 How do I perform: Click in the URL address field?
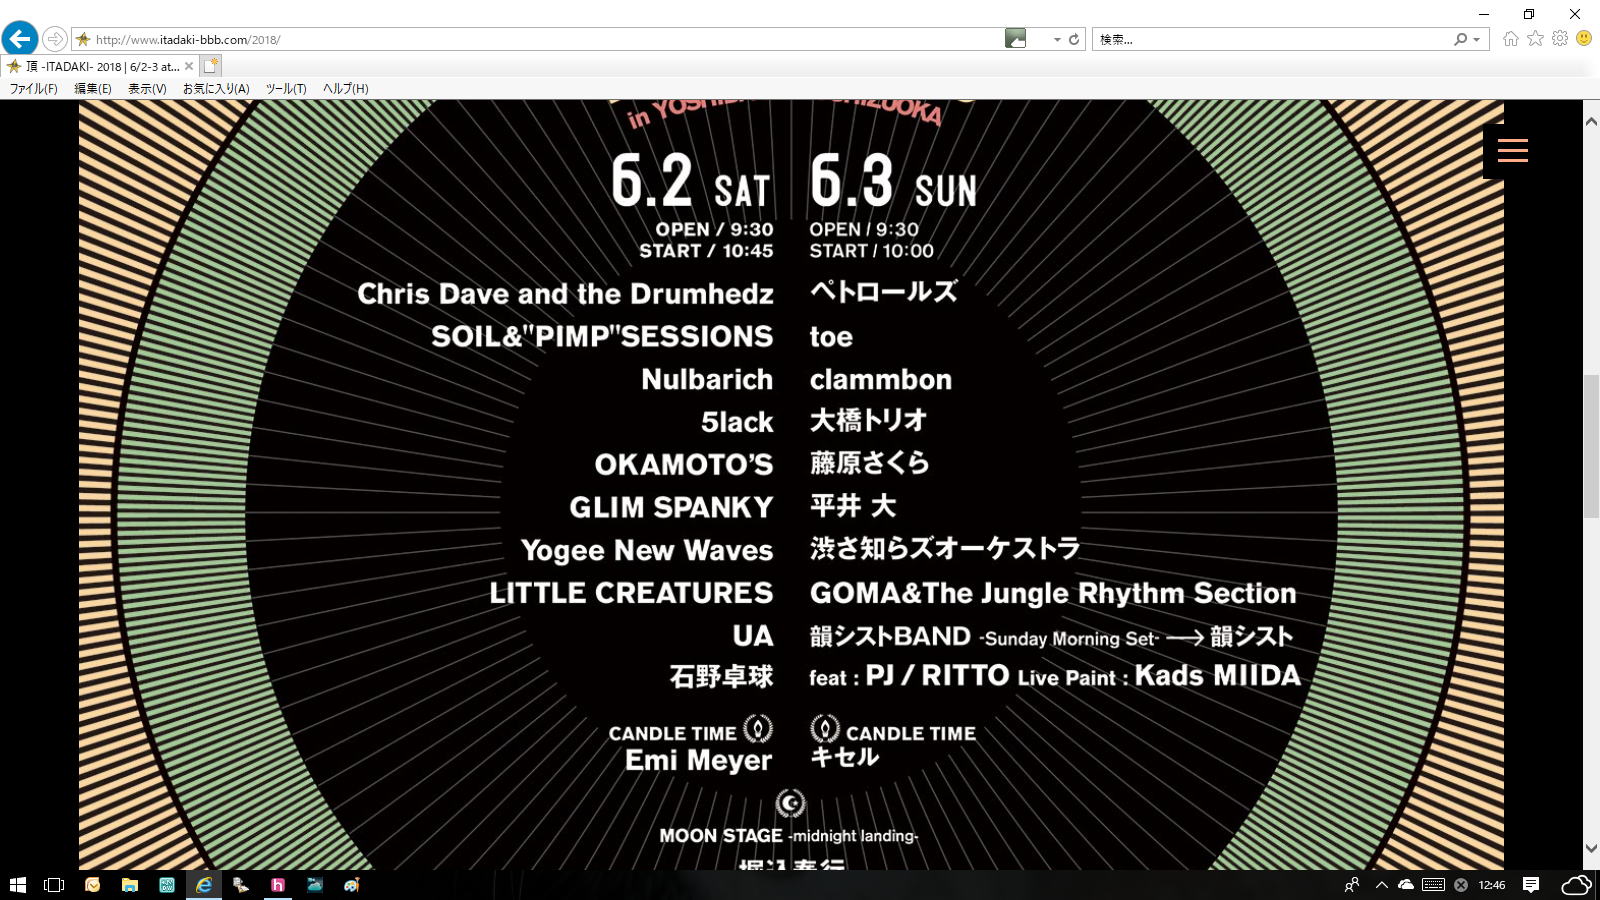540,40
